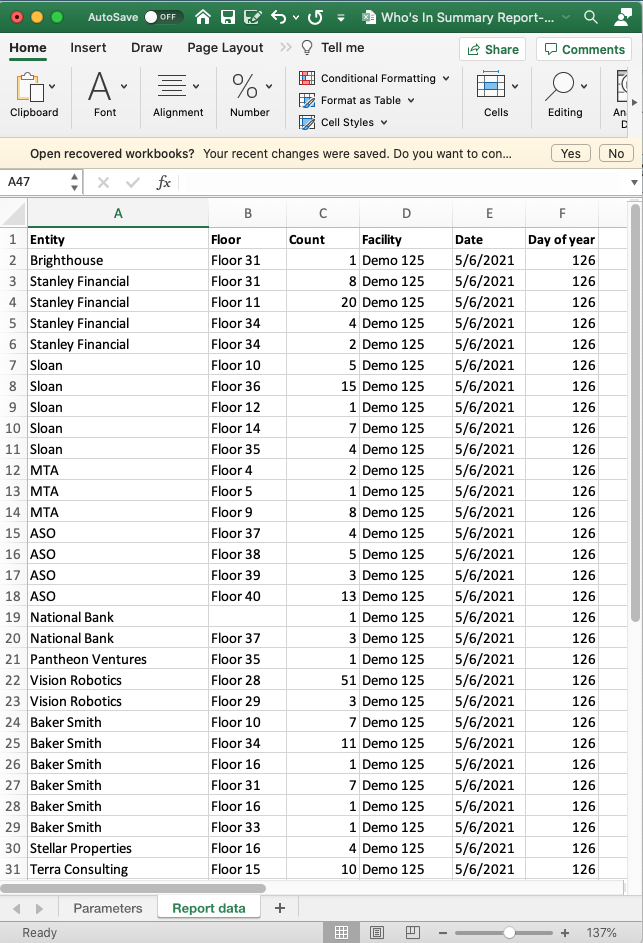Open the Number format group
This screenshot has width=643, height=943.
pos(250,94)
